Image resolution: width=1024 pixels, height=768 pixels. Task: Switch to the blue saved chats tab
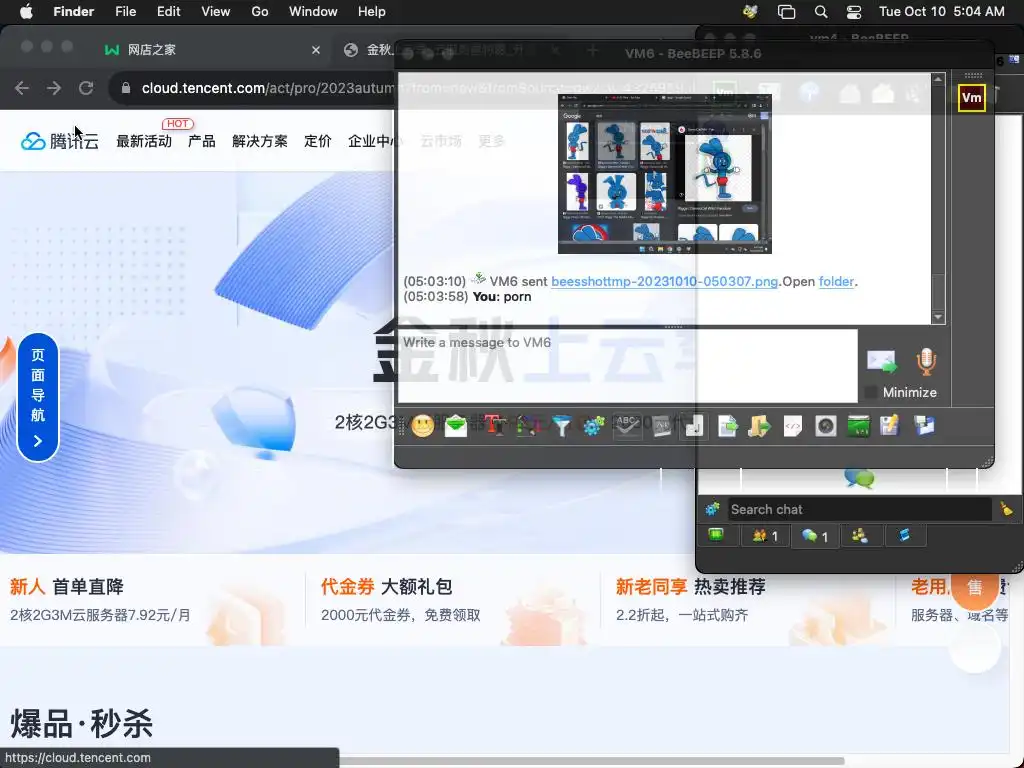904,536
